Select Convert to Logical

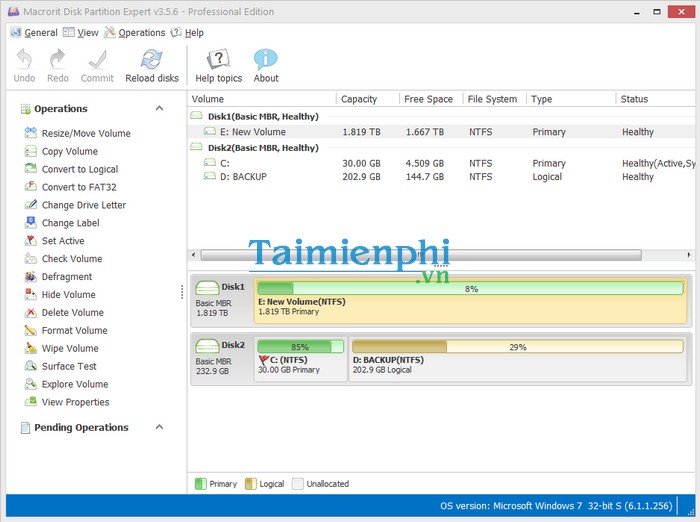pos(79,169)
